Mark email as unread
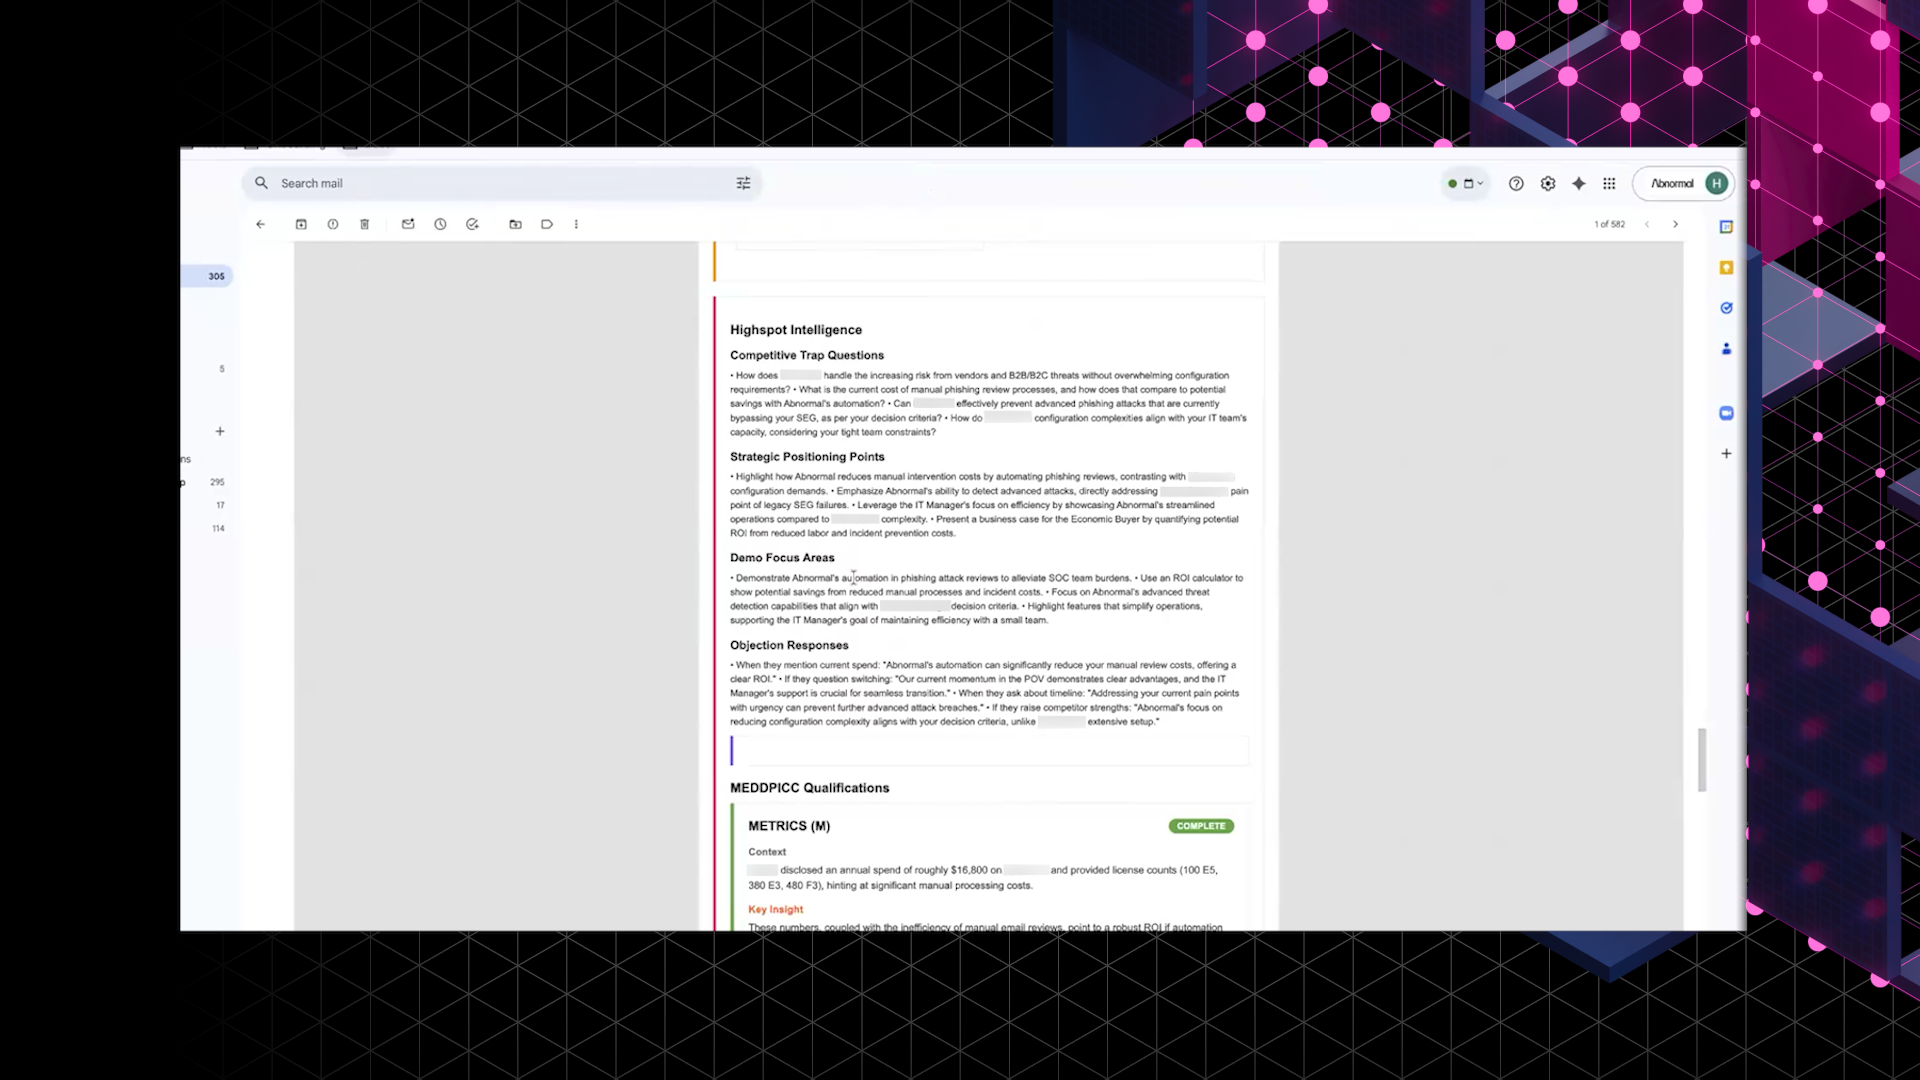Viewport: 1920px width, 1080px height. tap(408, 224)
